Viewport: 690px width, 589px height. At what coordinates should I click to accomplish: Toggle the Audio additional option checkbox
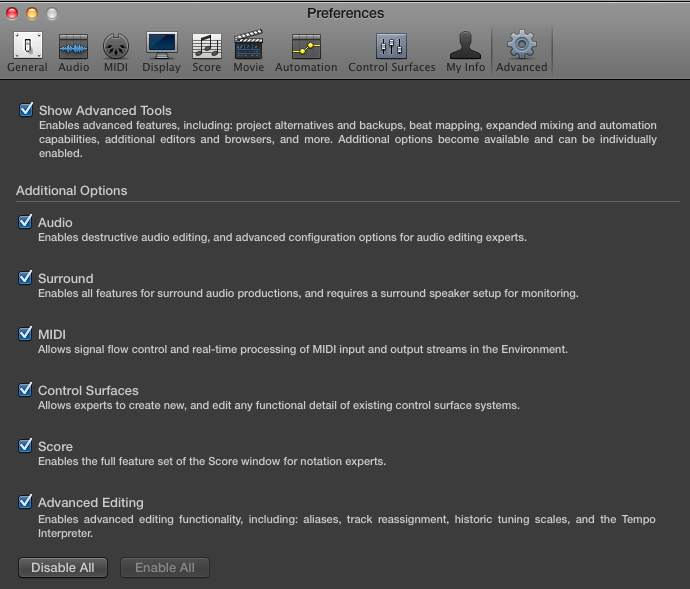tap(25, 221)
